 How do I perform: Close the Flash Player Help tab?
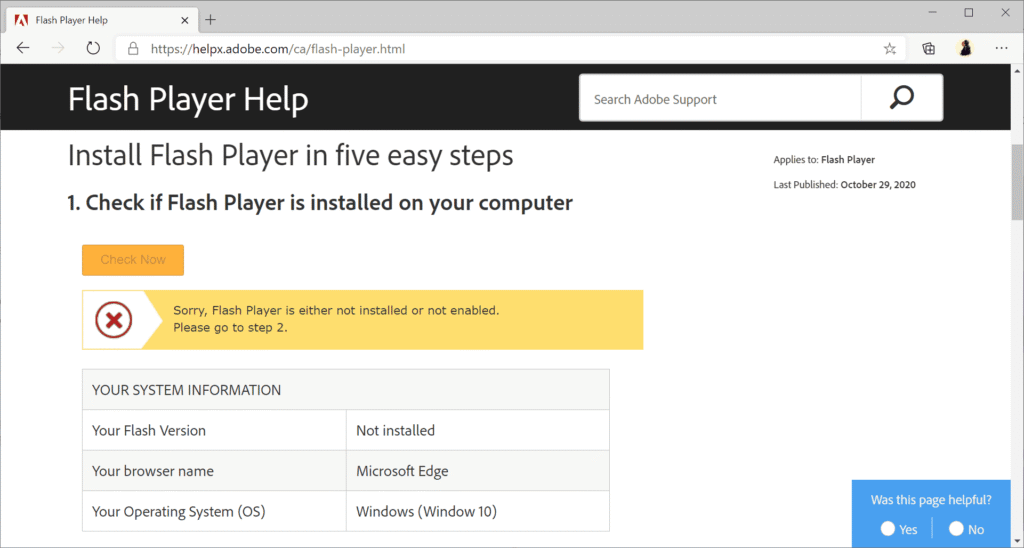pos(185,20)
